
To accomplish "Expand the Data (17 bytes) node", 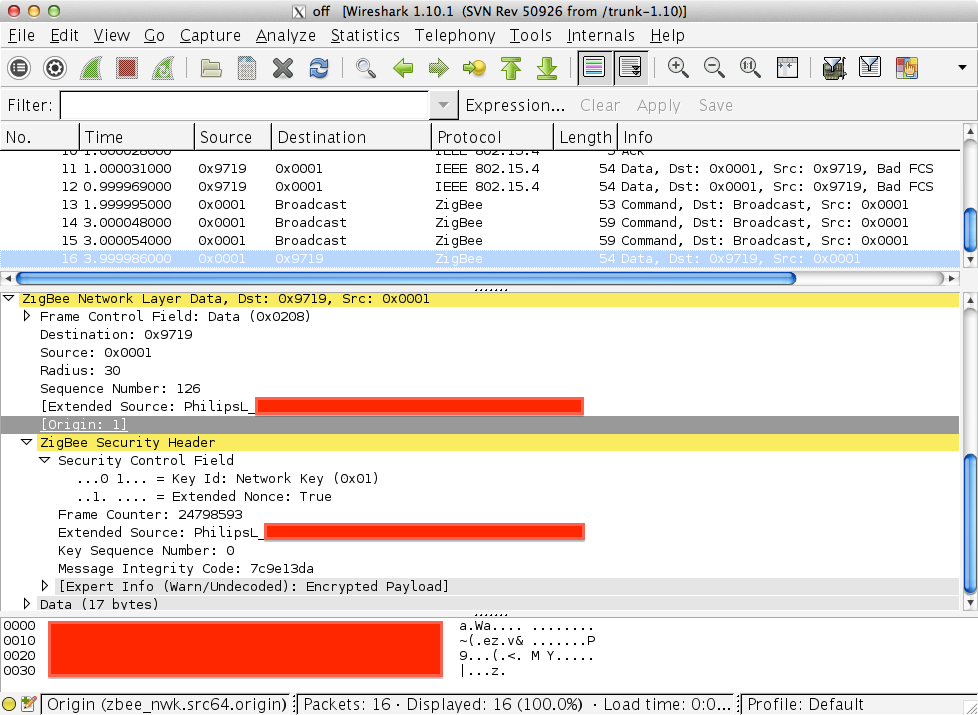I will [x=27, y=603].
